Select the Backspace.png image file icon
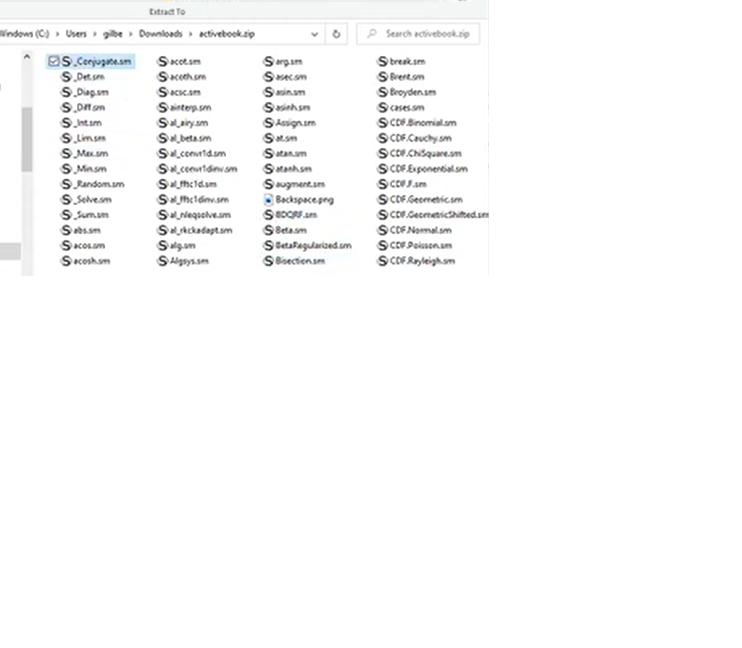The width and height of the screenshot is (742, 648). pos(268,200)
